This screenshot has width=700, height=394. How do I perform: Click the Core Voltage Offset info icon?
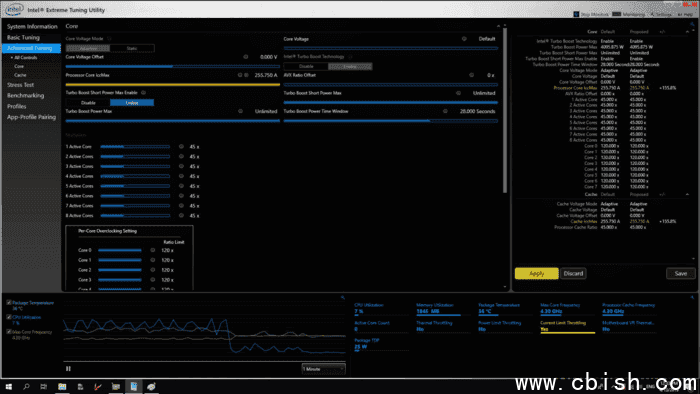coord(246,57)
